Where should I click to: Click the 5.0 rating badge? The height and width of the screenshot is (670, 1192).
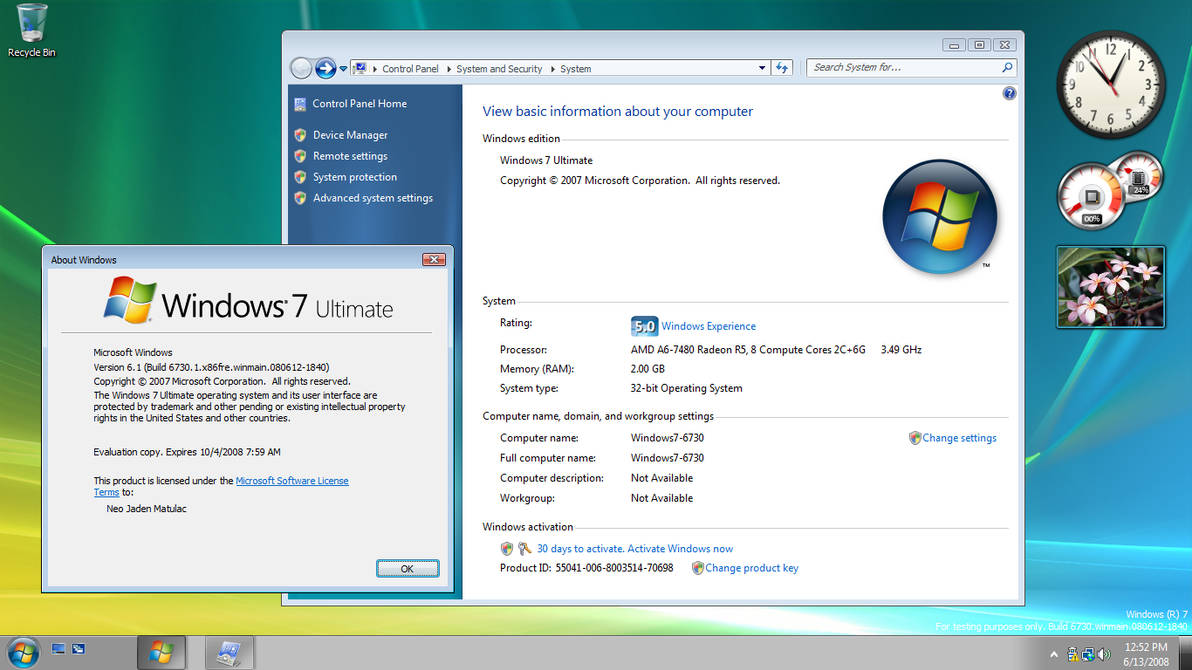644,326
